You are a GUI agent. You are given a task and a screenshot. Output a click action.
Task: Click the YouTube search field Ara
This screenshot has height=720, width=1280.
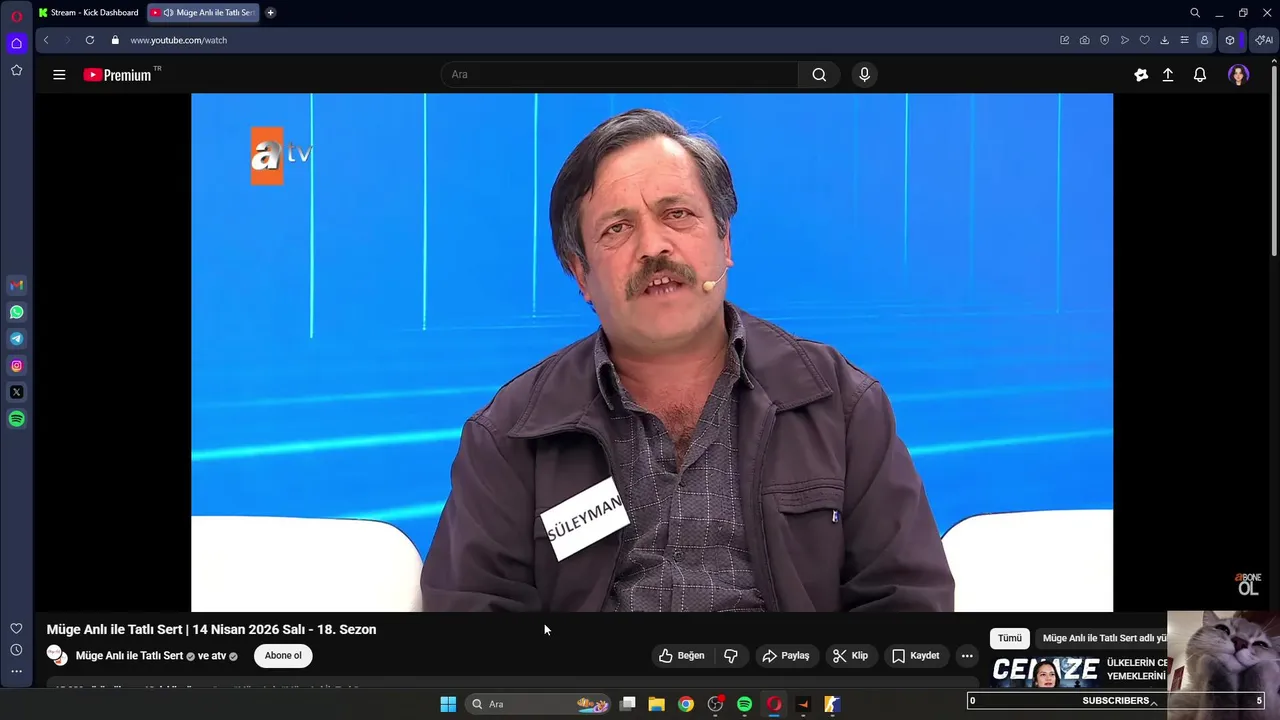point(620,75)
